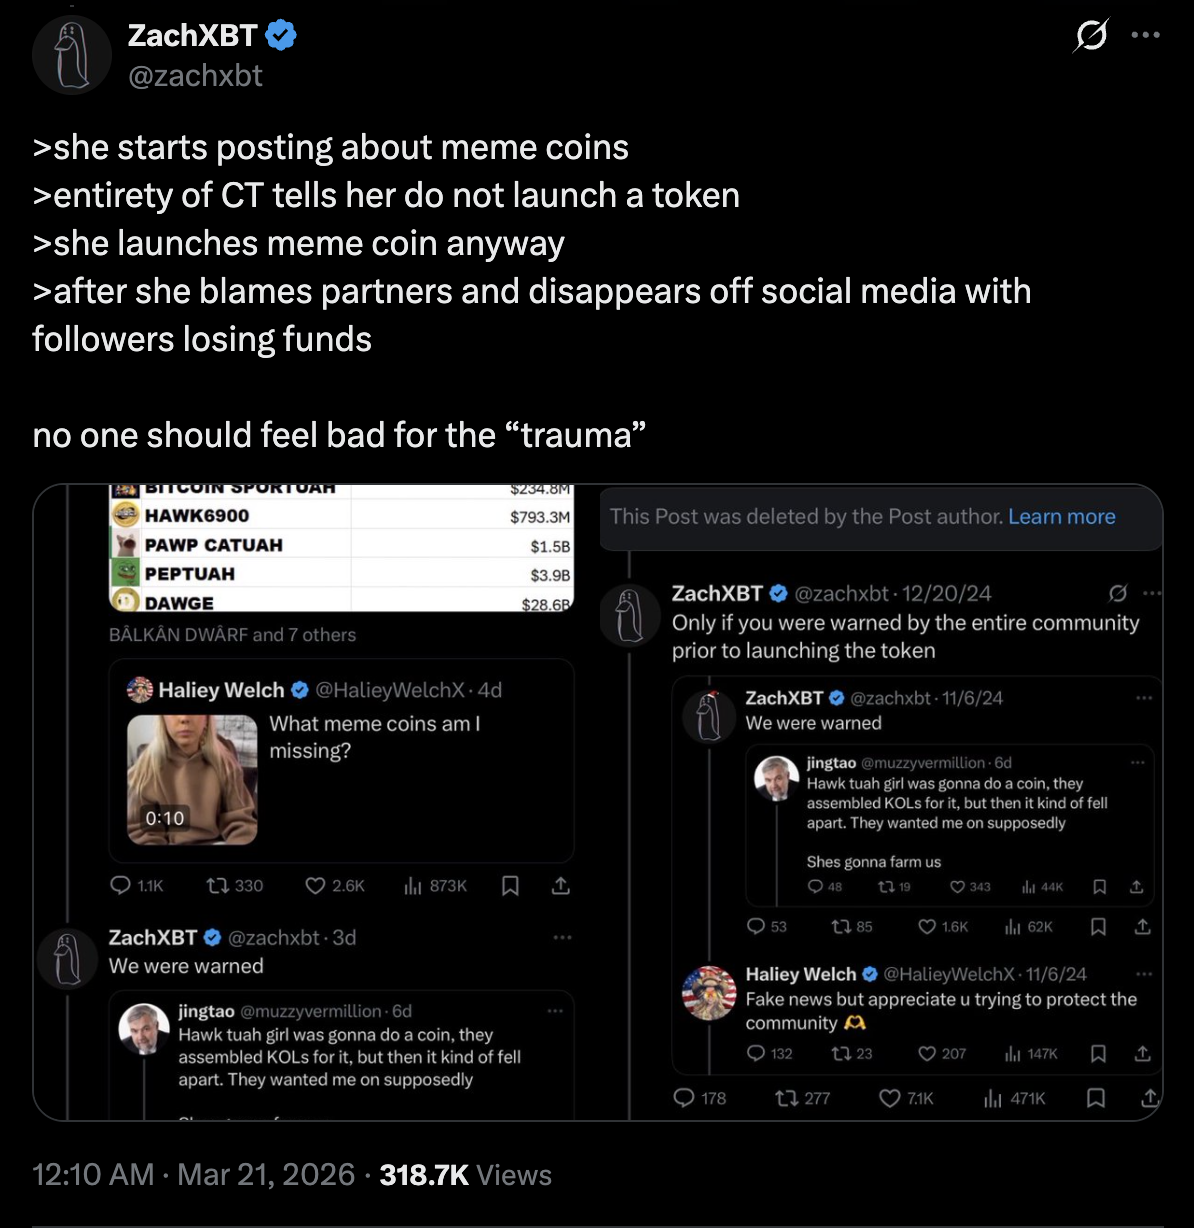Screen dimensions: 1194x1228
Task: Open the share menu on Haliey Welch's video post
Action: coord(561,886)
